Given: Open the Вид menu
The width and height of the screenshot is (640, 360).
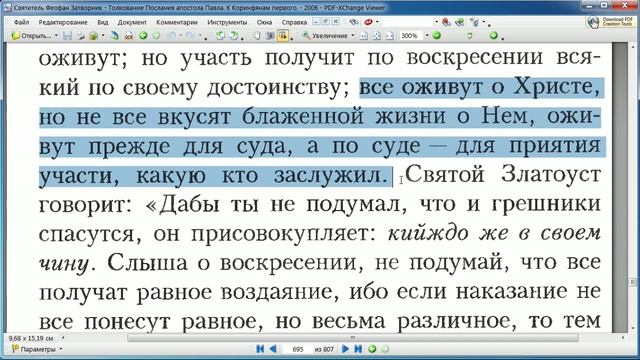Looking at the screenshot, I should [x=102, y=22].
